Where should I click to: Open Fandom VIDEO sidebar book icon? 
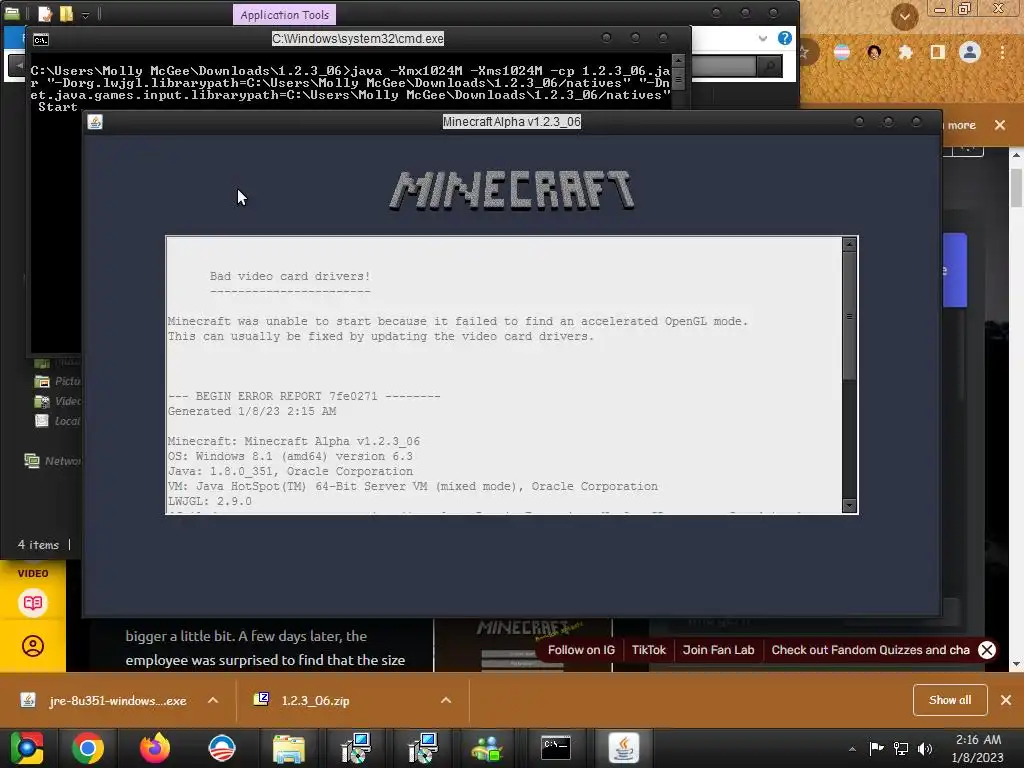click(33, 602)
